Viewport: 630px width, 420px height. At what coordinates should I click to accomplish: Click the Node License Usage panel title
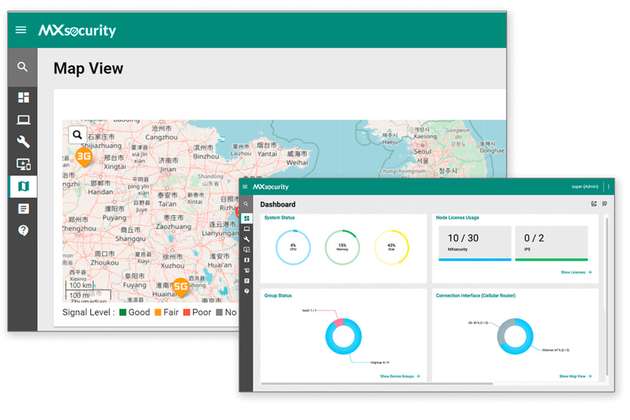coord(458,217)
